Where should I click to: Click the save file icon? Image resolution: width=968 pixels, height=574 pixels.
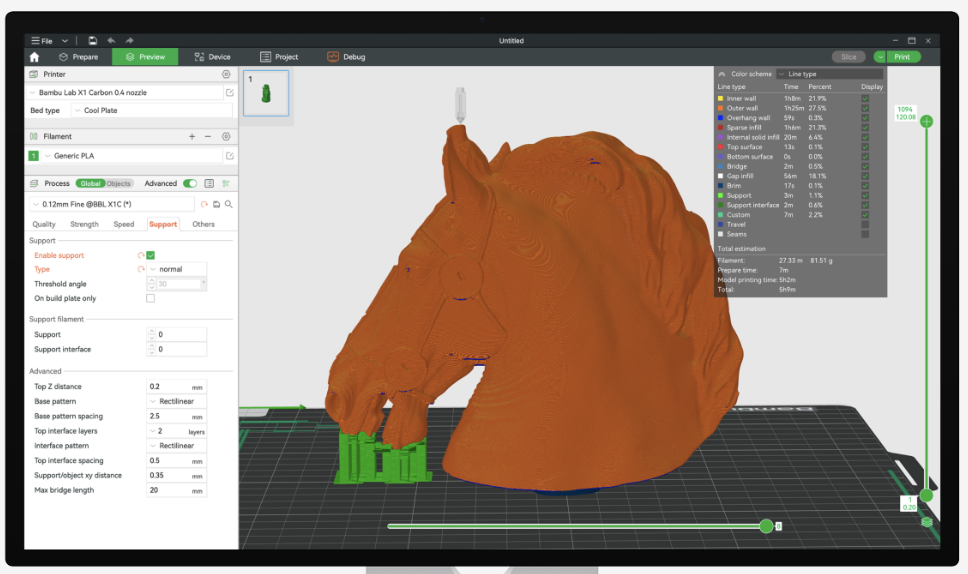coord(92,41)
